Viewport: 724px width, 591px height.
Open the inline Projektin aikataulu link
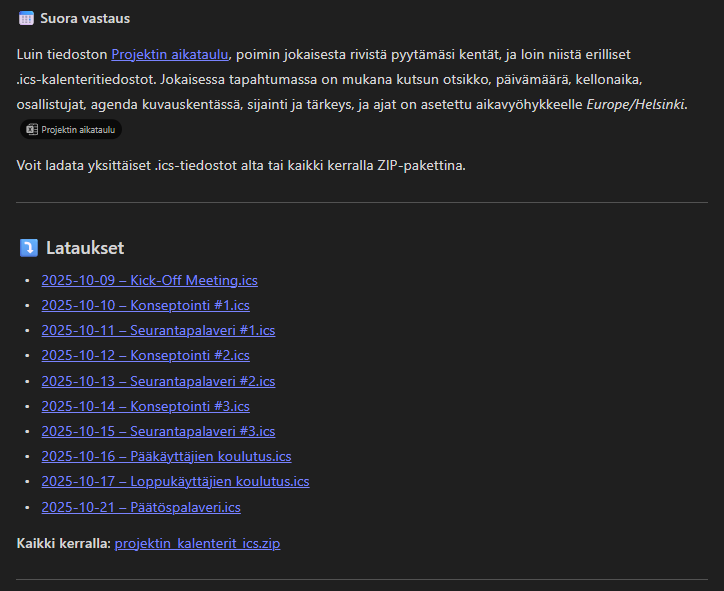pos(171,54)
